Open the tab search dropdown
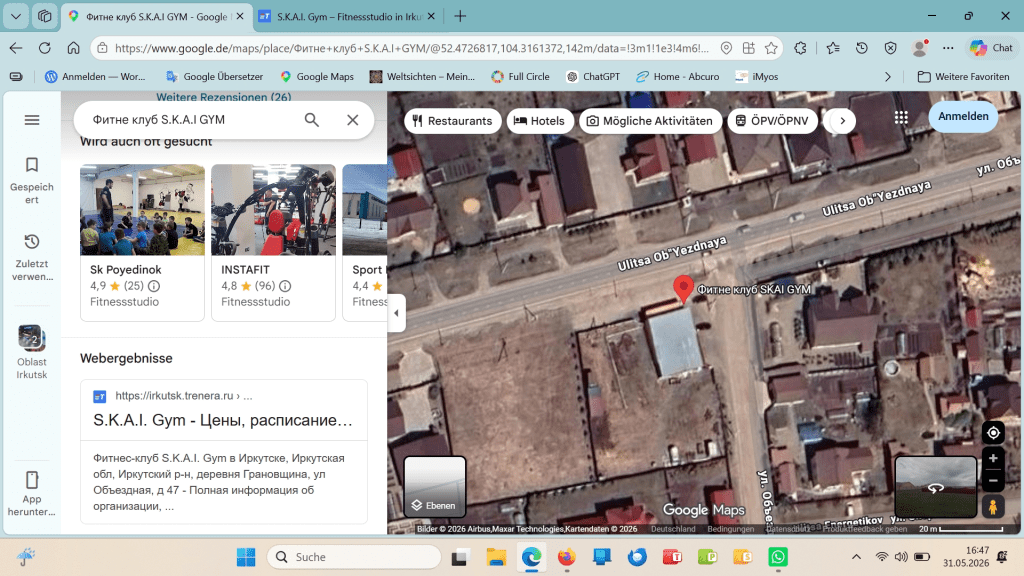This screenshot has height=576, width=1024. coord(16,16)
